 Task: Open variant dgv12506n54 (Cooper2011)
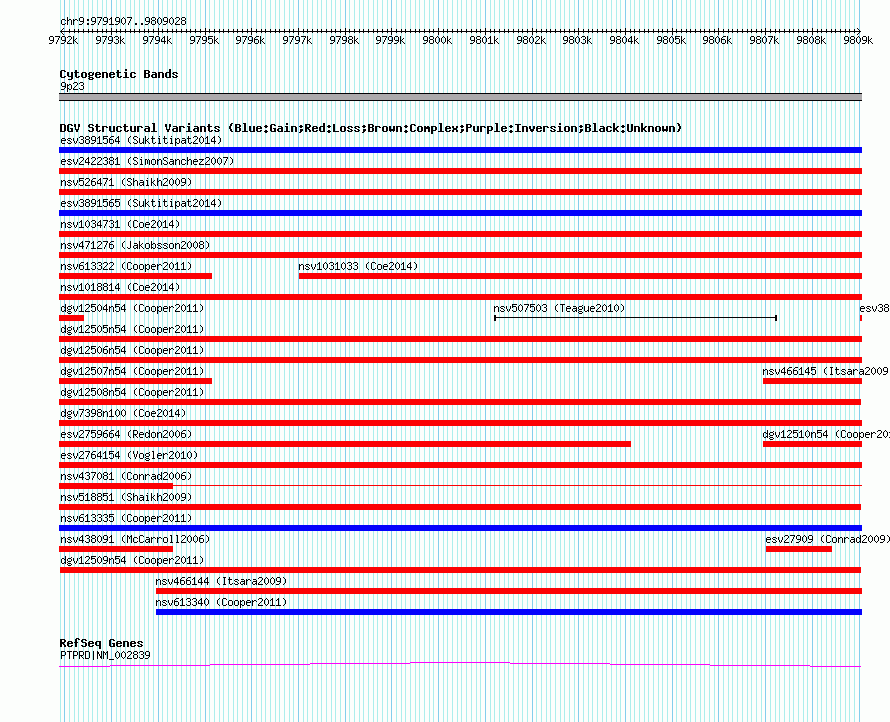tap(132, 350)
